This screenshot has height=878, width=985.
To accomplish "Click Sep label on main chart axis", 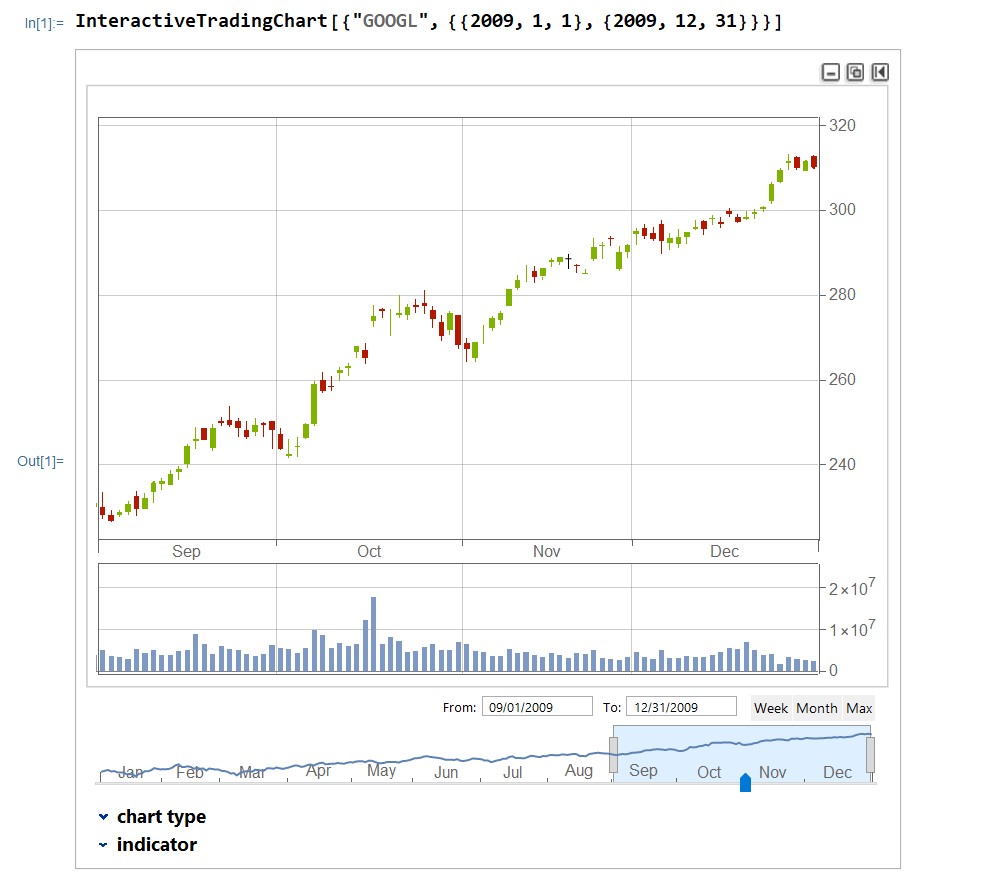I will (x=186, y=551).
